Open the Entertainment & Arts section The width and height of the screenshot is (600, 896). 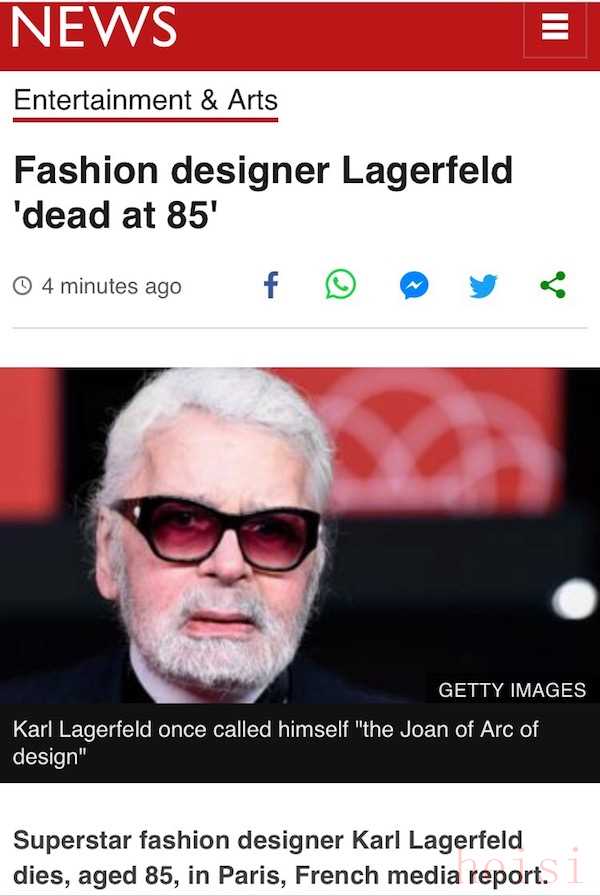point(146,100)
